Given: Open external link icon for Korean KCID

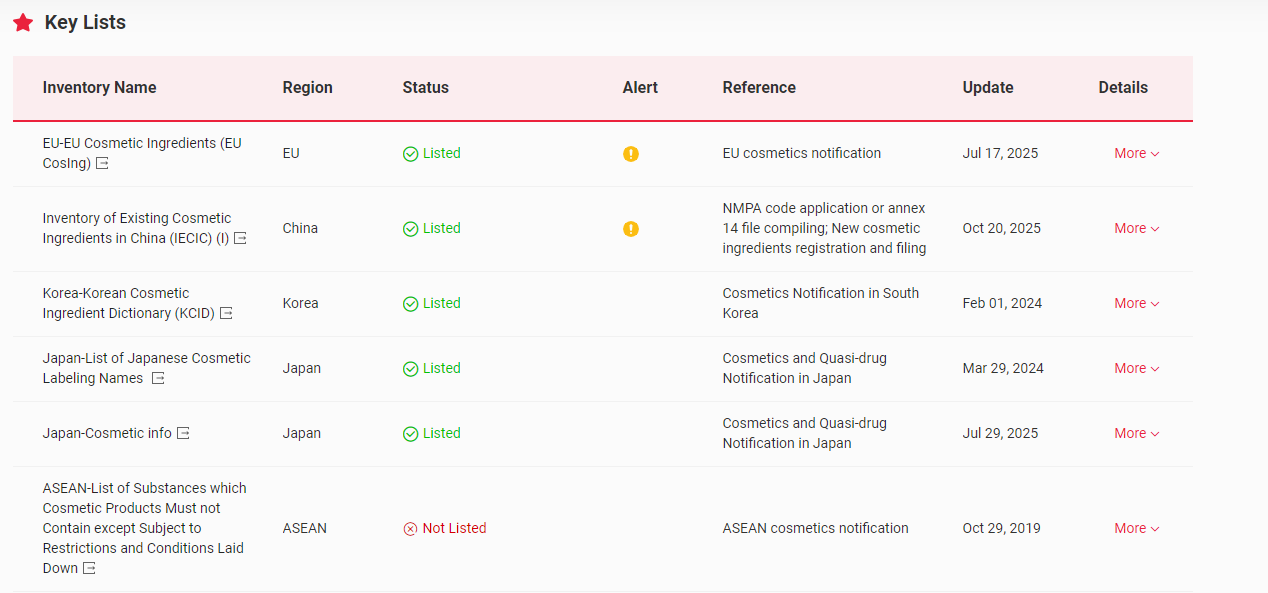Looking at the screenshot, I should coord(226,314).
